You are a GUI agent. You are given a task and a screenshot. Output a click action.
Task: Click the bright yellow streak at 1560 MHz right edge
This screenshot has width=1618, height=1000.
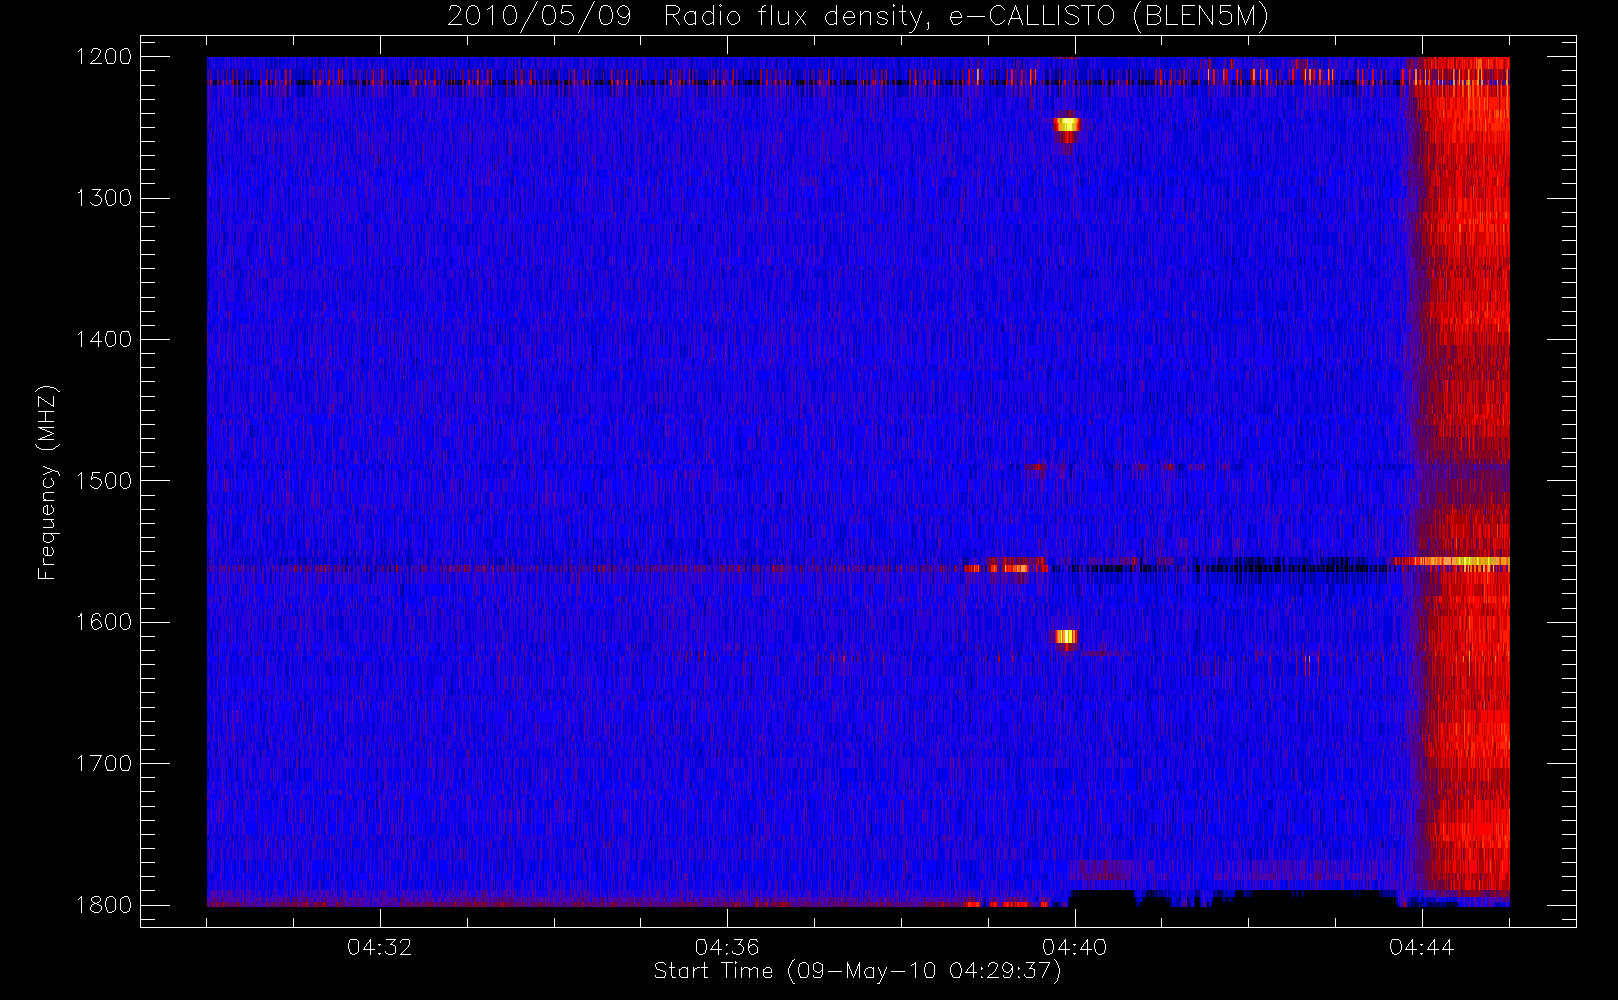(x=1452, y=561)
